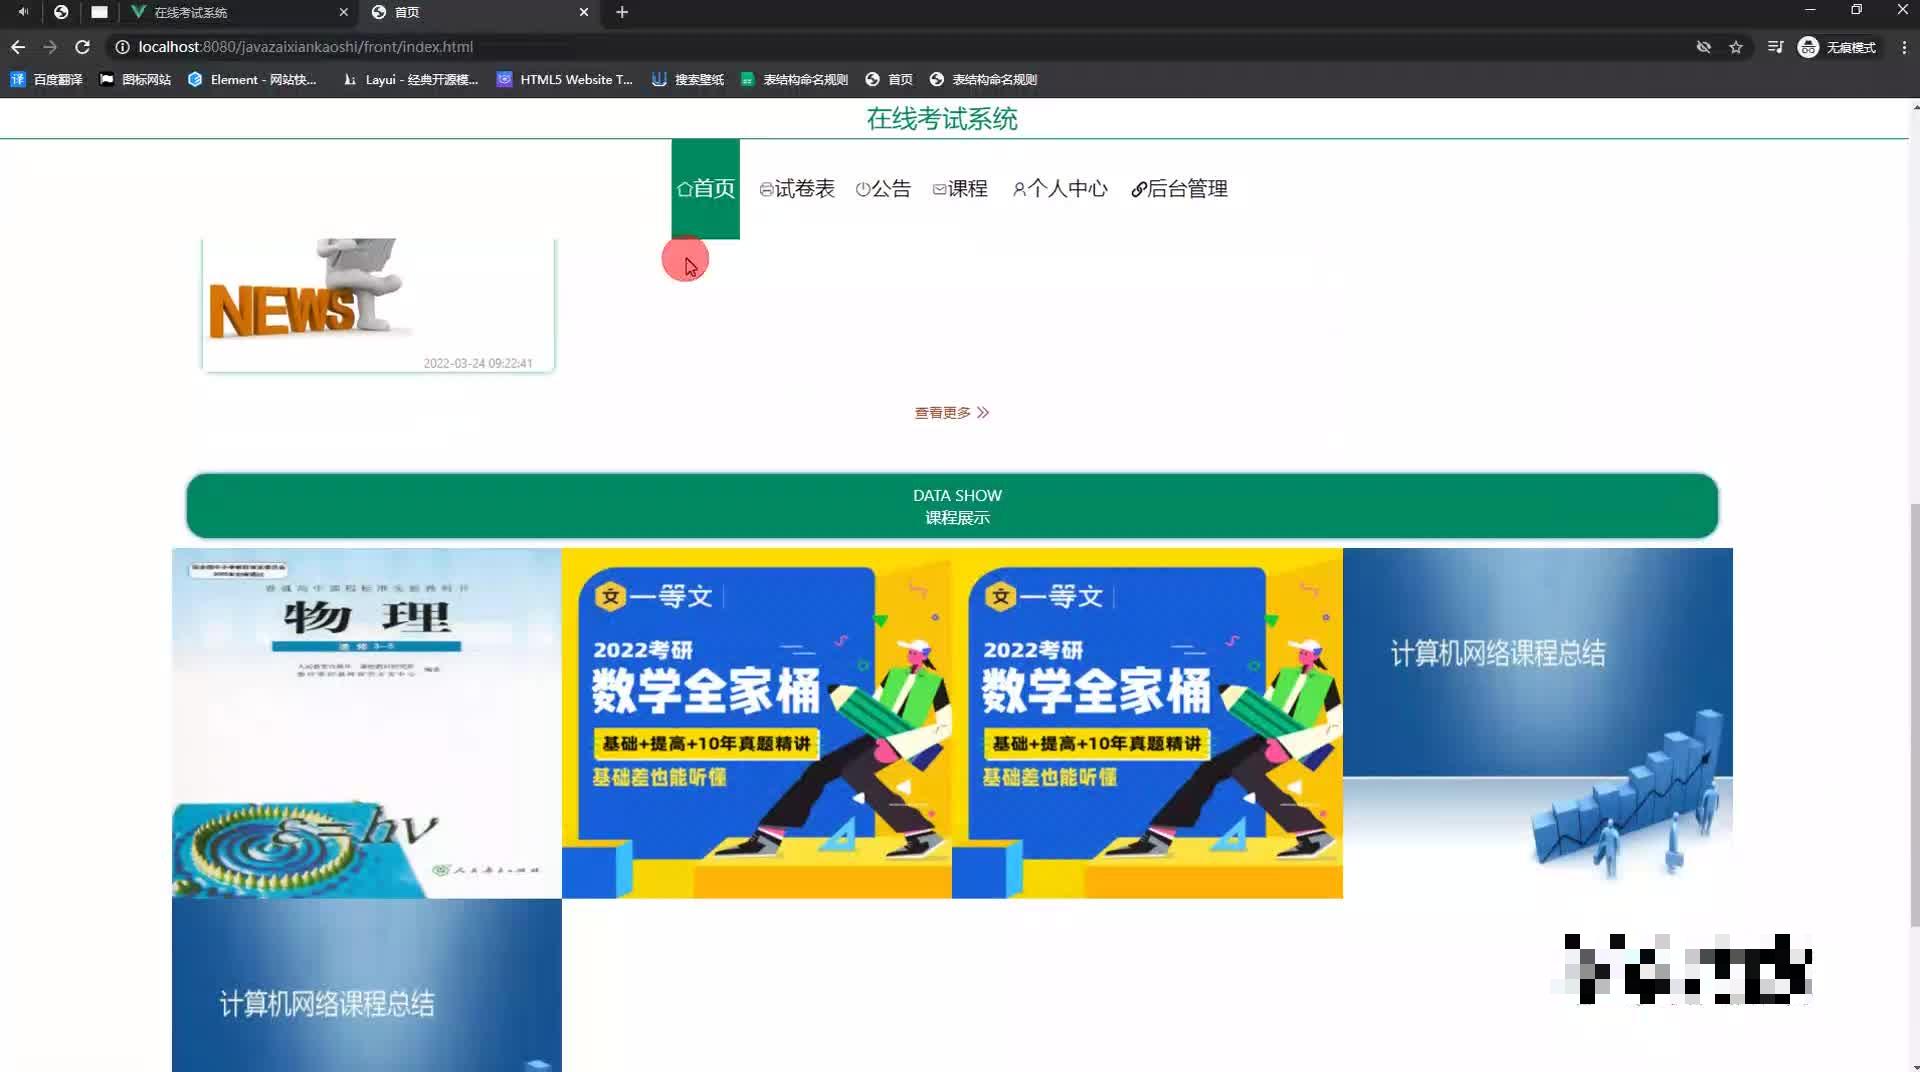
Task: Open second 表结构命名规则 bookmark with globe icon
Action: tap(983, 79)
